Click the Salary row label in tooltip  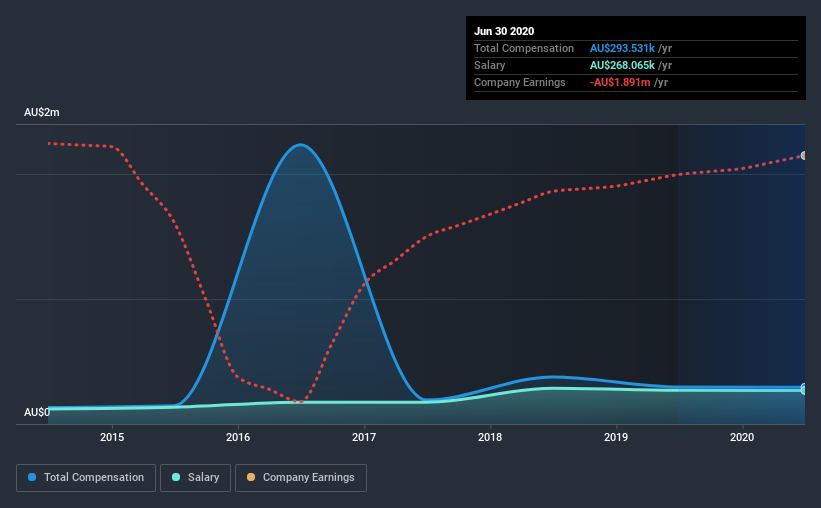coord(490,65)
